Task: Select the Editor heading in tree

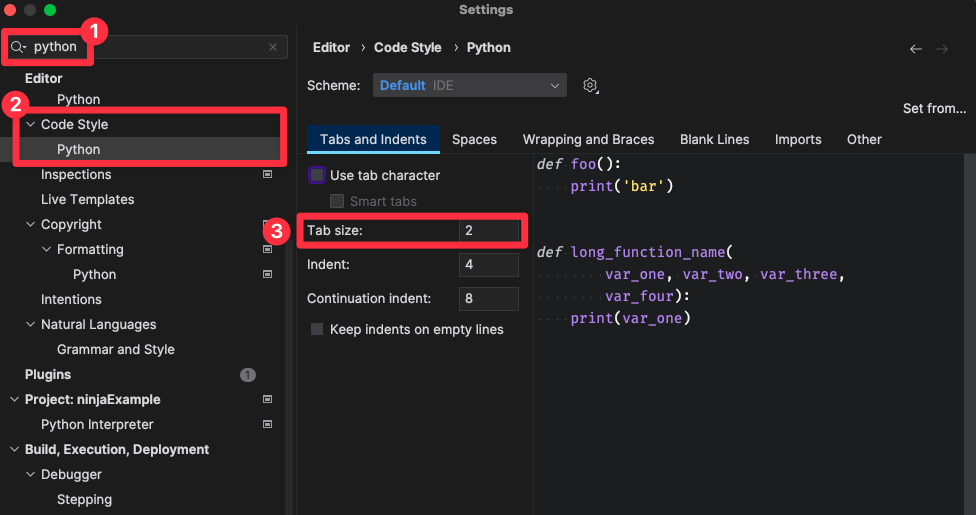Action: [x=44, y=78]
